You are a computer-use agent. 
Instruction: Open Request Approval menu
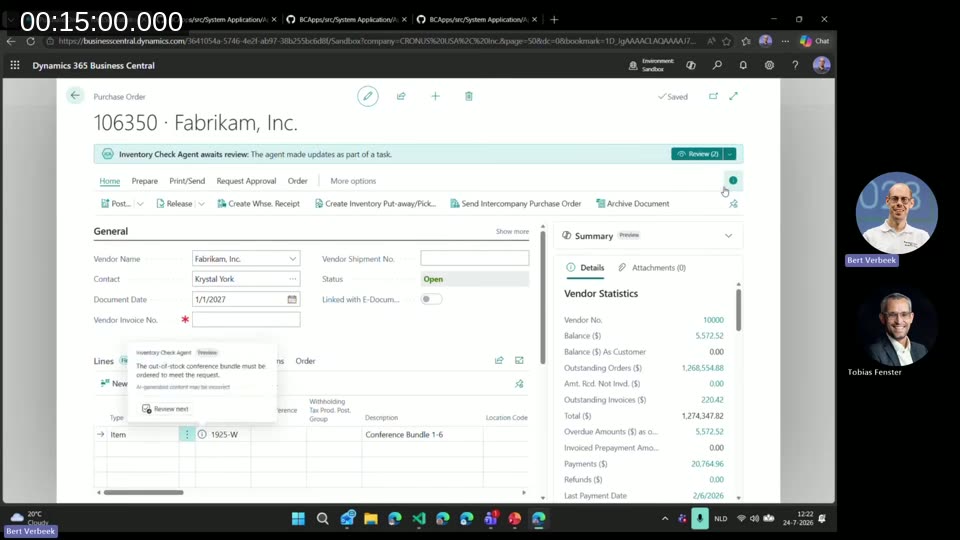pos(246,181)
